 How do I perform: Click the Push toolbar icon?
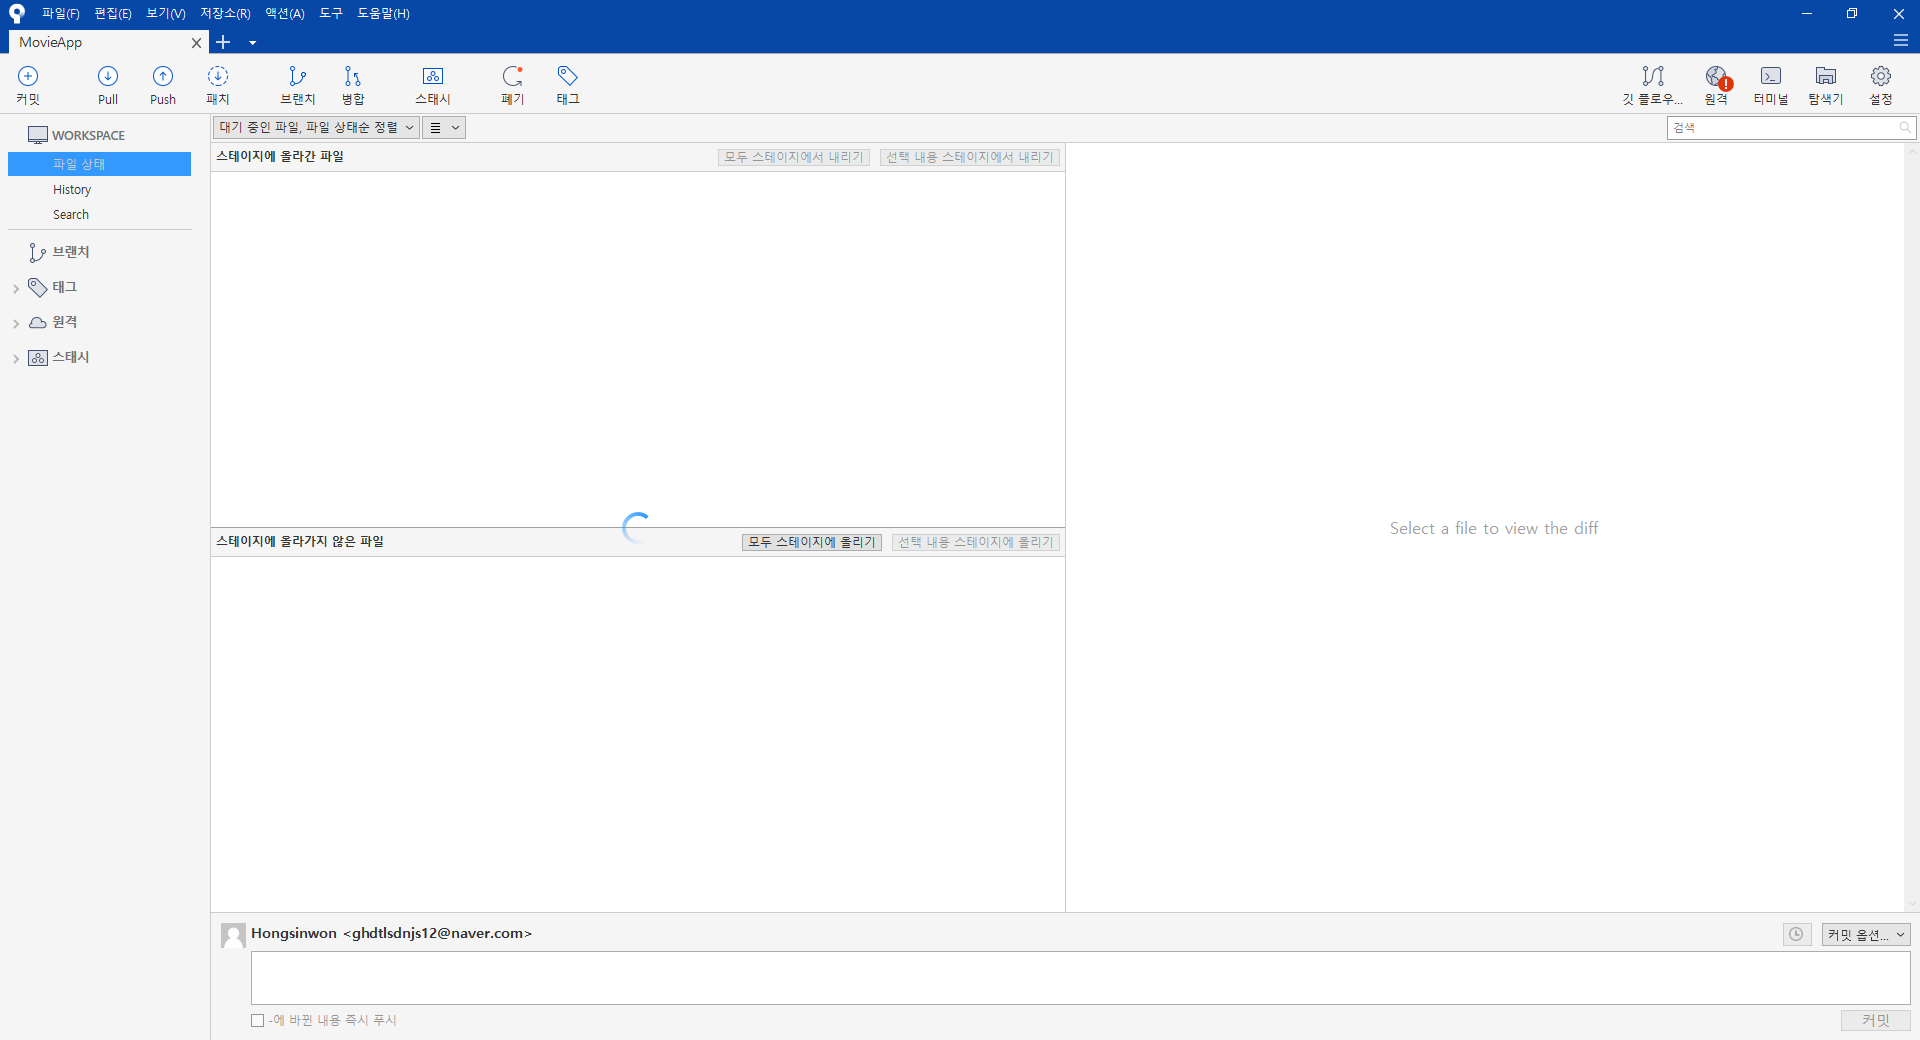click(x=163, y=85)
